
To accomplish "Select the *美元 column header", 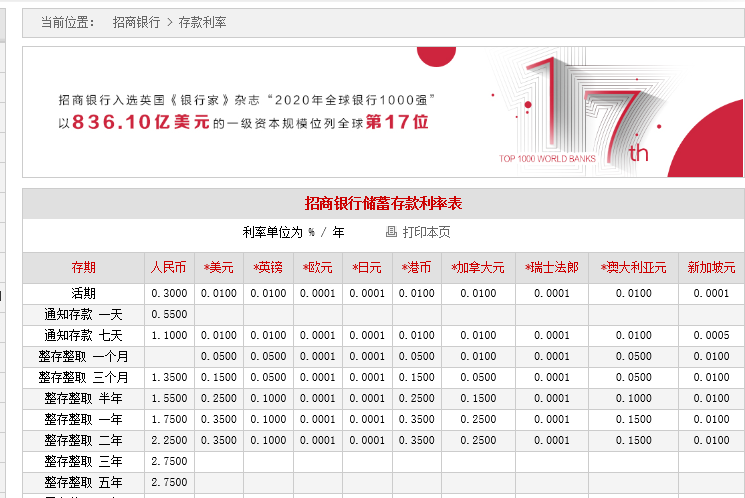I will click(219, 268).
